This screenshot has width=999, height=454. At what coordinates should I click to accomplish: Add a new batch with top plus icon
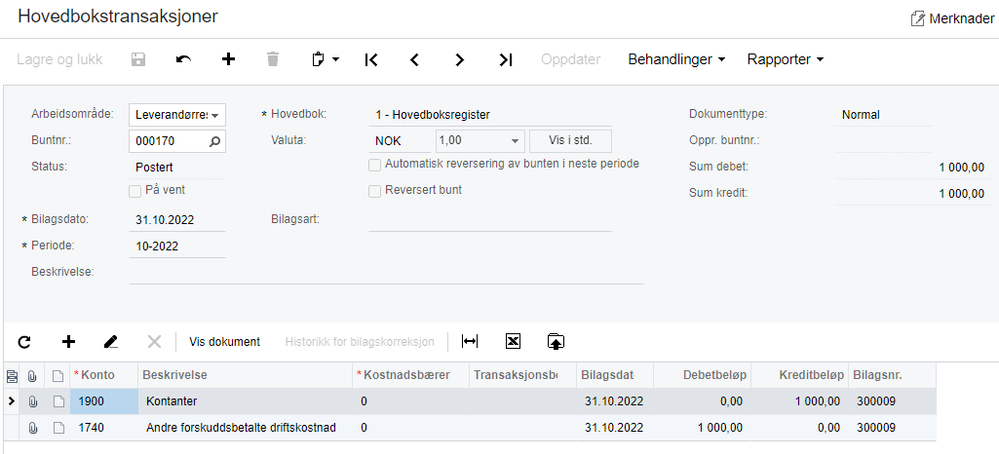pos(228,59)
